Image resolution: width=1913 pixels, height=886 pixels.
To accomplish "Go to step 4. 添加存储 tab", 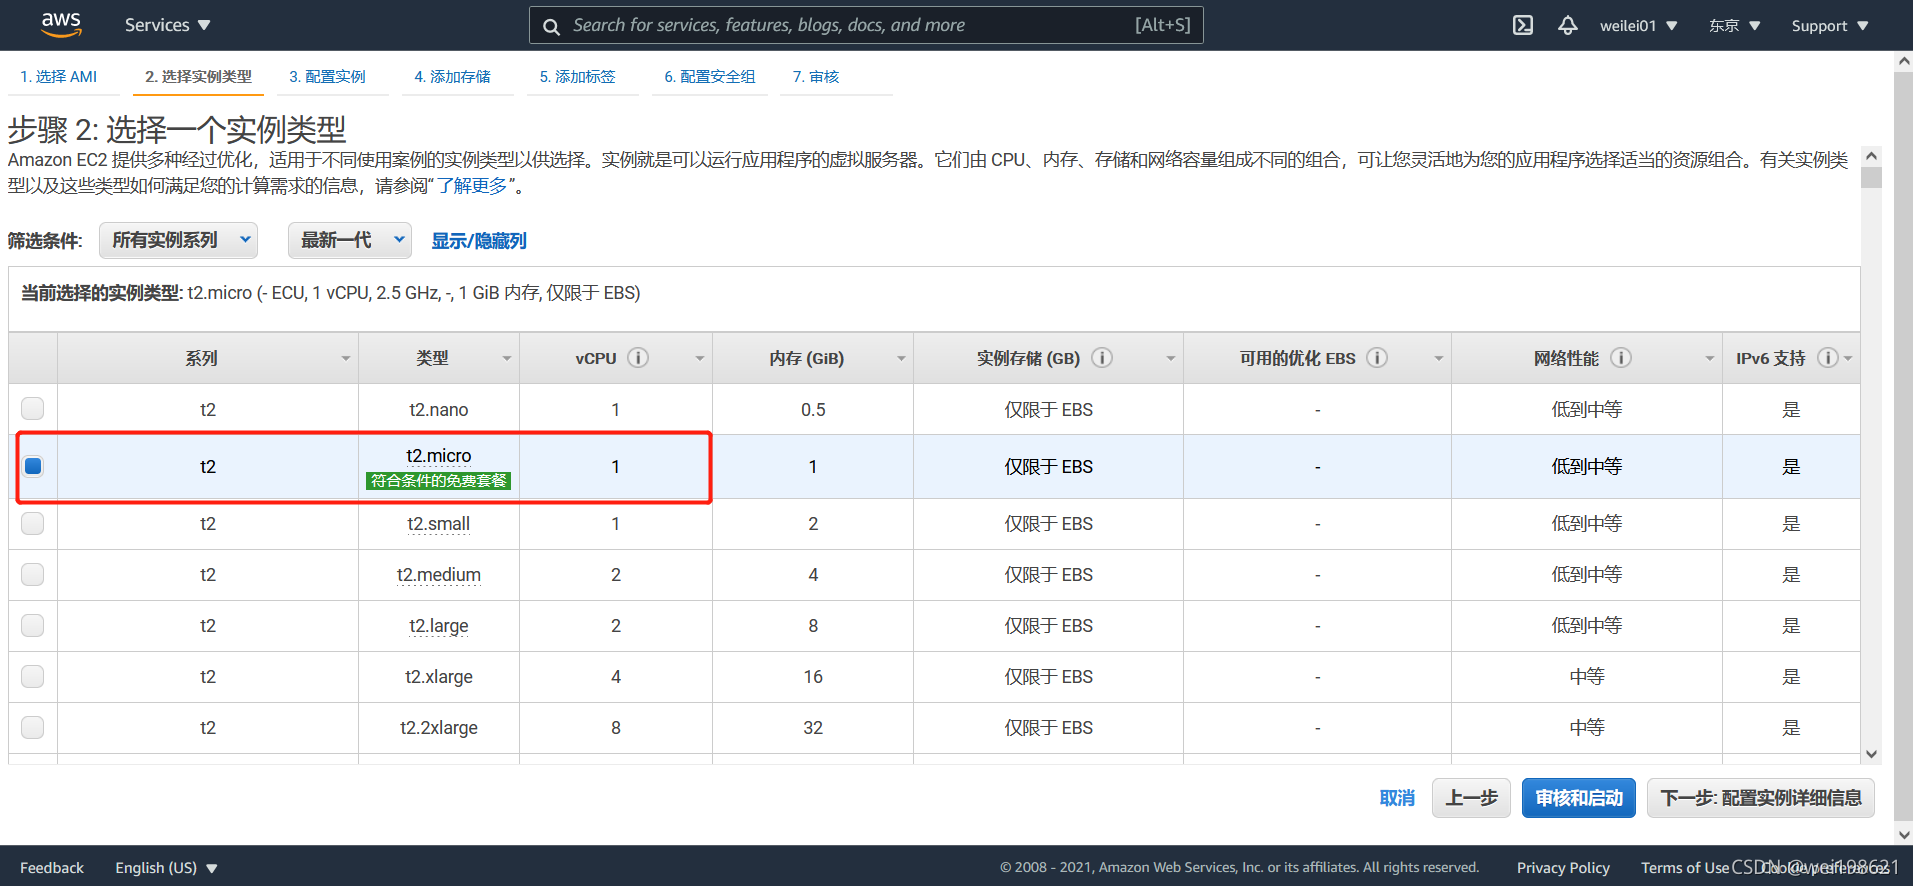I will click(452, 77).
